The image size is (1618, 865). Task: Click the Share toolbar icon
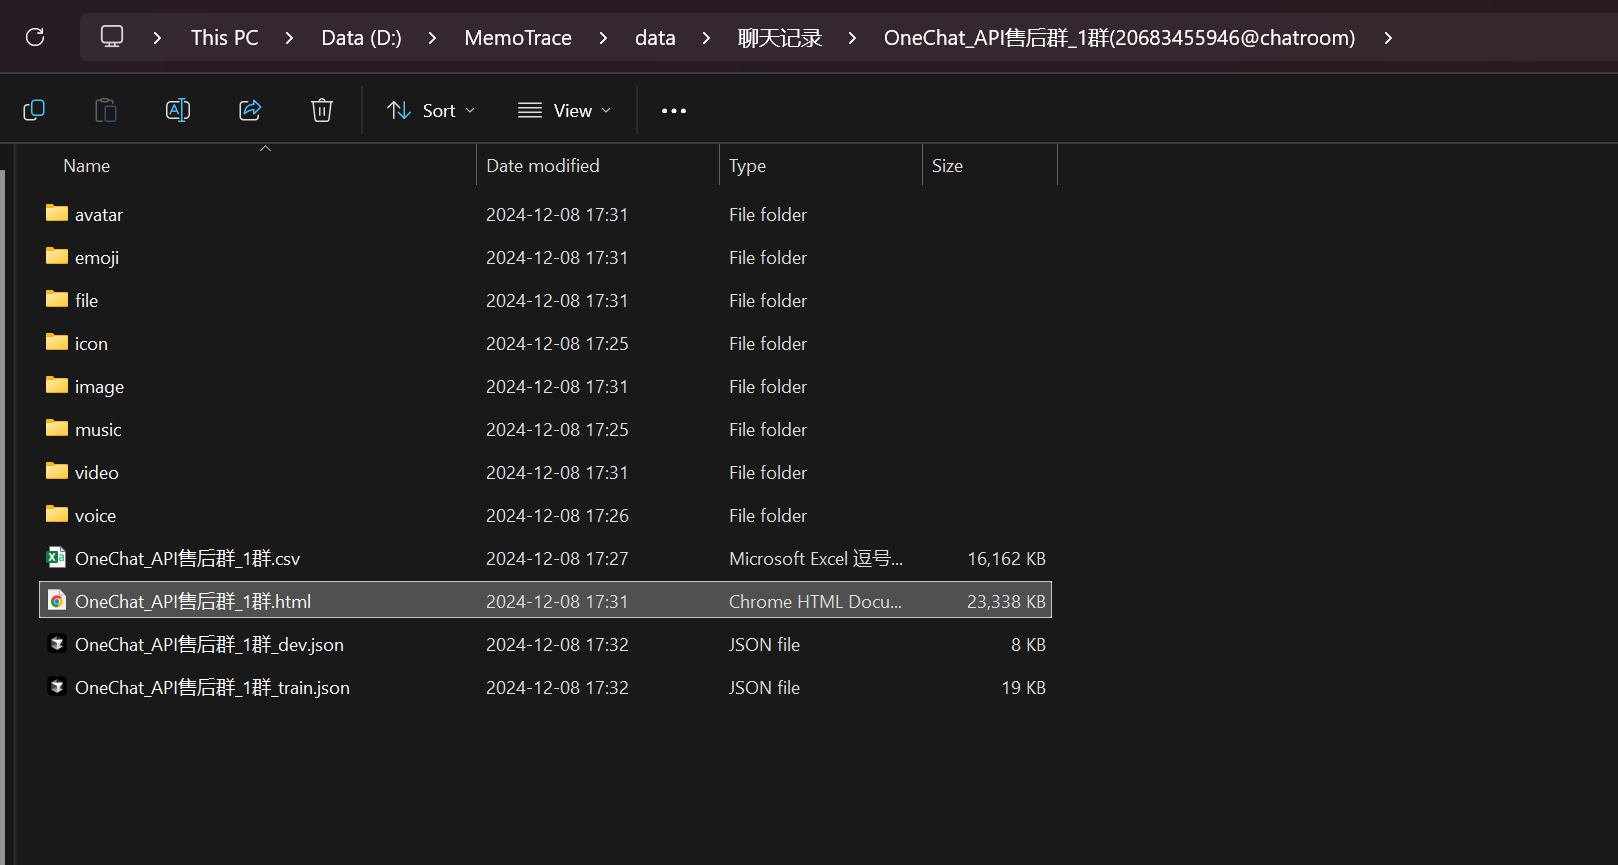[x=250, y=110]
